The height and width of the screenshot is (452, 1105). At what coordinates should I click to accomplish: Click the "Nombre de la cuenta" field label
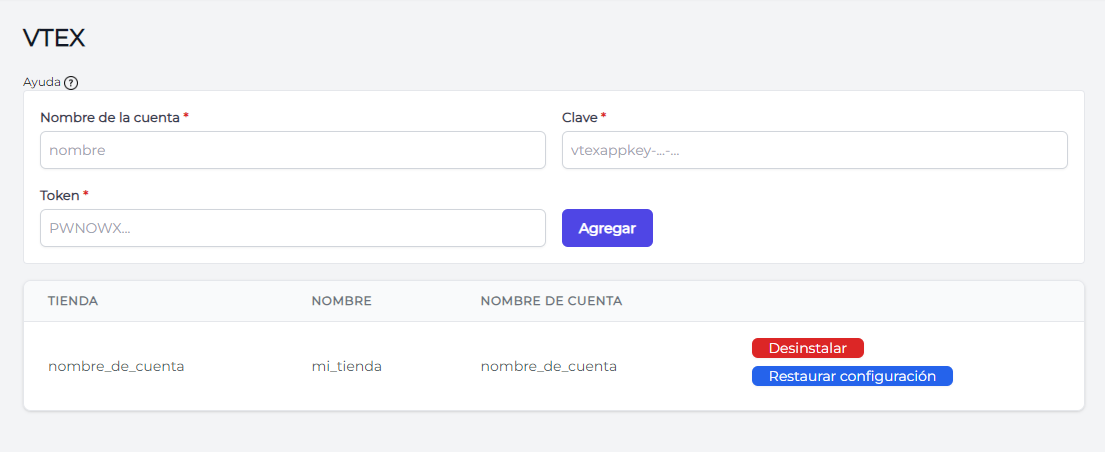(x=110, y=118)
